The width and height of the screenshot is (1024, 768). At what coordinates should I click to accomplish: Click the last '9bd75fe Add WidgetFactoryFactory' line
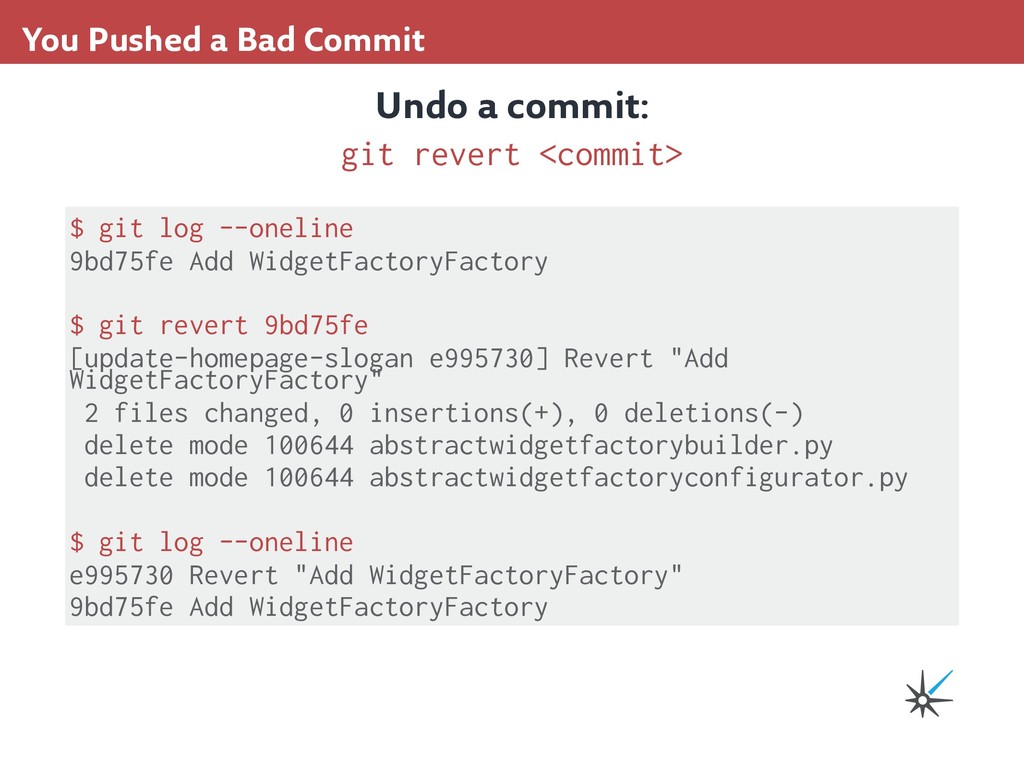308,607
